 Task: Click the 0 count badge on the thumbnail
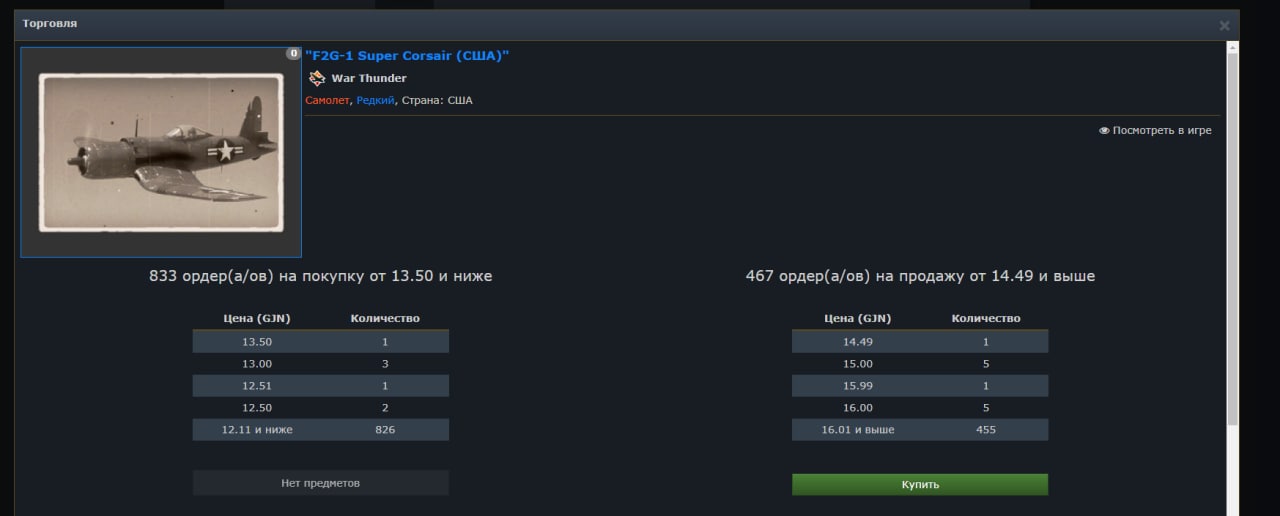tap(293, 54)
